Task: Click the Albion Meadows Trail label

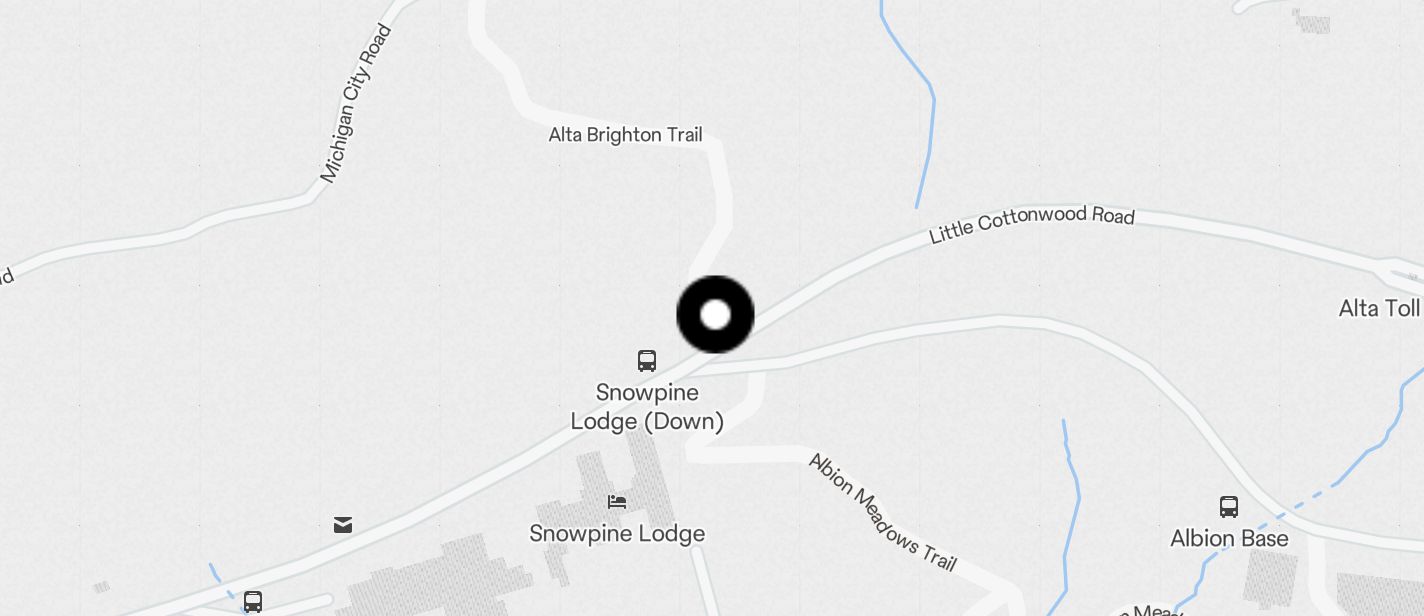Action: [x=882, y=511]
